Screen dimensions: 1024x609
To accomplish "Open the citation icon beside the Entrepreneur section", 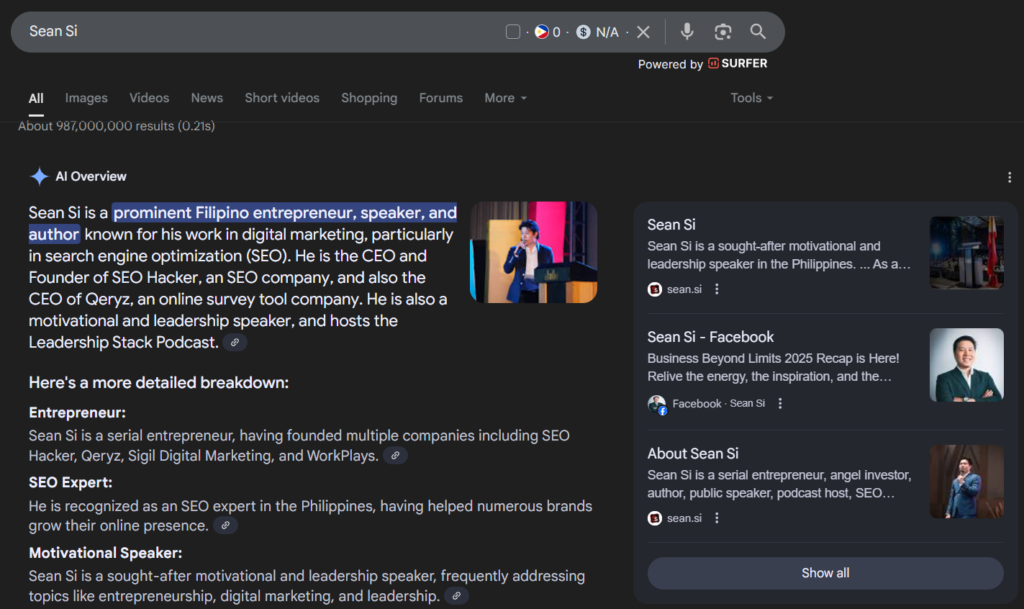I will (395, 456).
